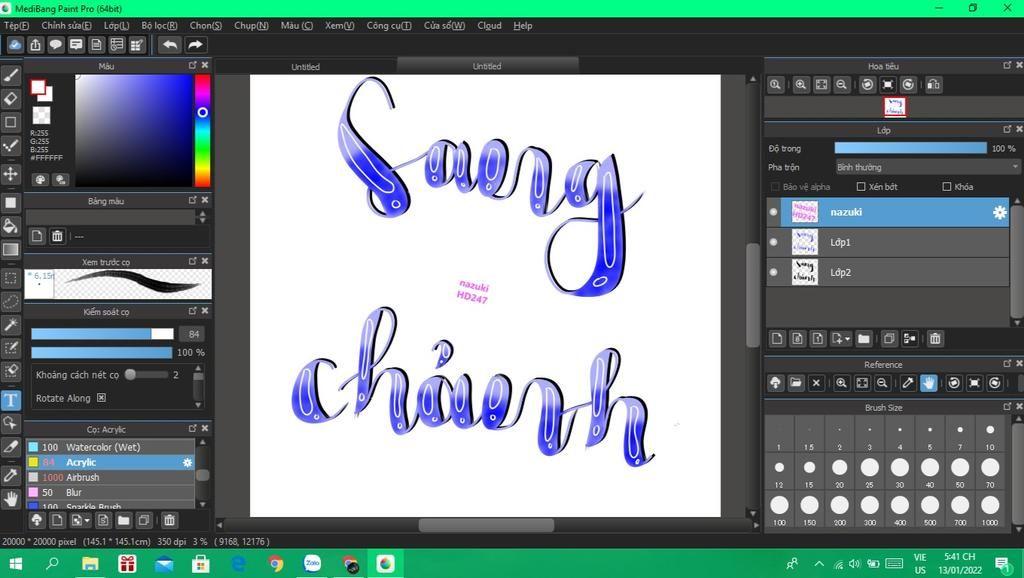
Task: Enable the Khóa lock checkbox
Action: pos(947,187)
